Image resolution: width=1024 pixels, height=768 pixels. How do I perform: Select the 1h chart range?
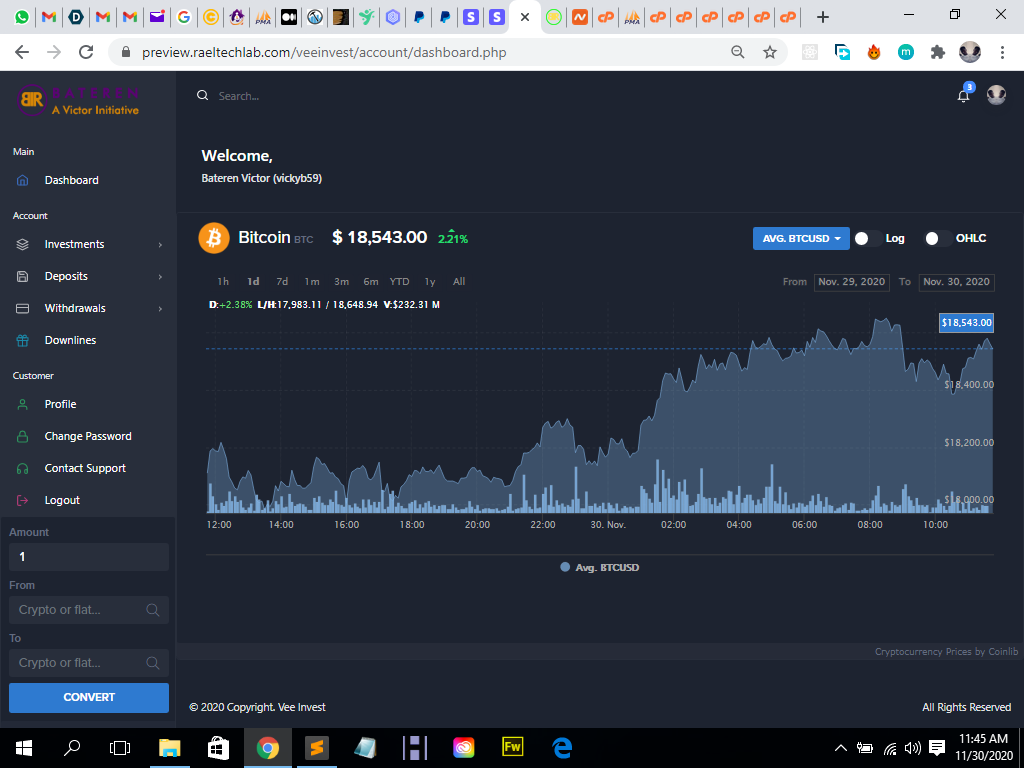tap(223, 281)
